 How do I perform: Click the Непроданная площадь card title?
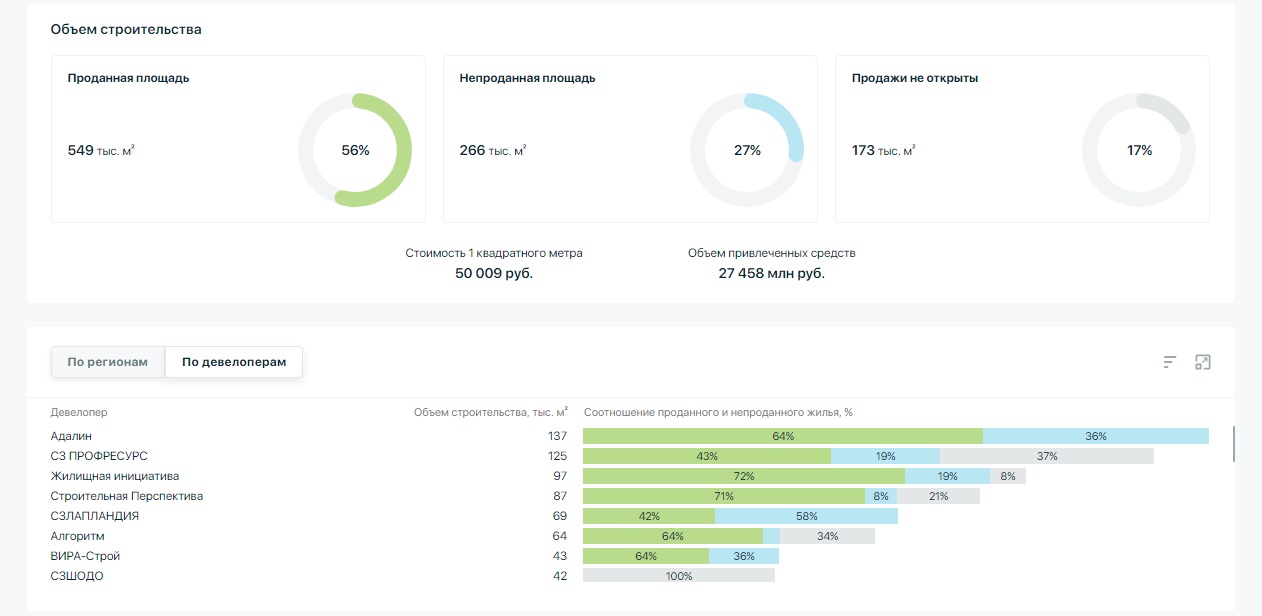[528, 78]
